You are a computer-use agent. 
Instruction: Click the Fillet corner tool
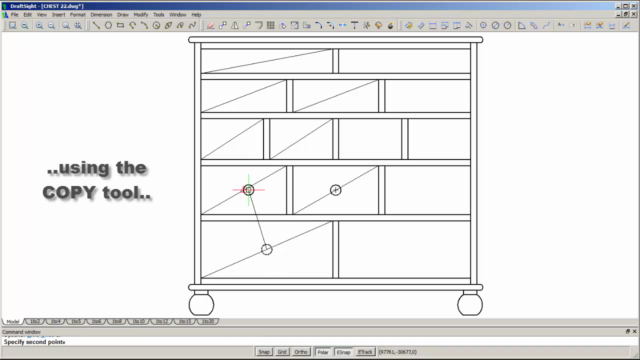(319, 25)
